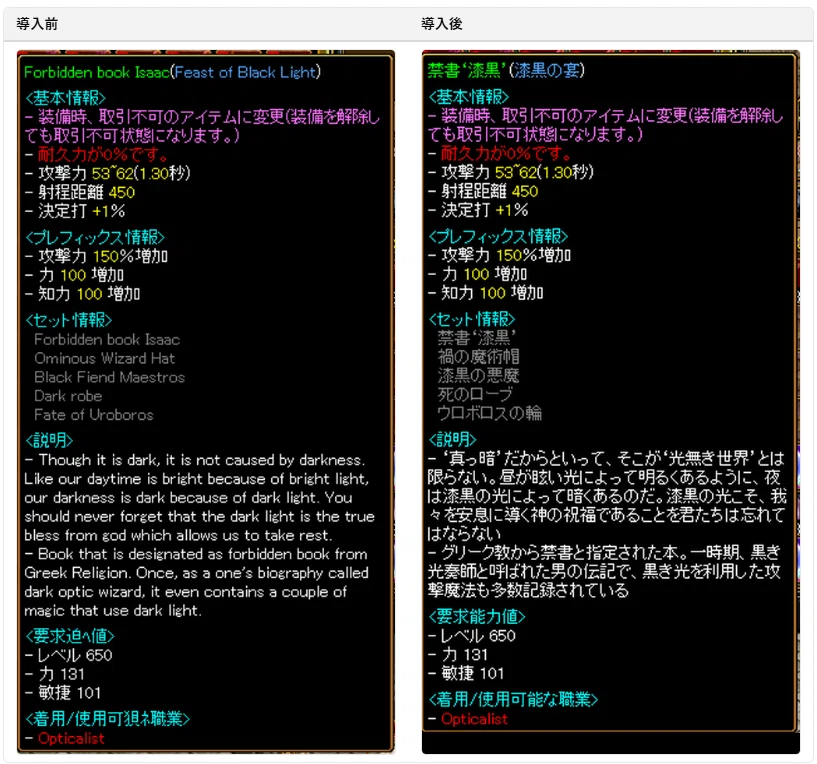The width and height of the screenshot is (817, 764).
Task: Click <説明> header in the English tooltip
Action: coord(49,440)
